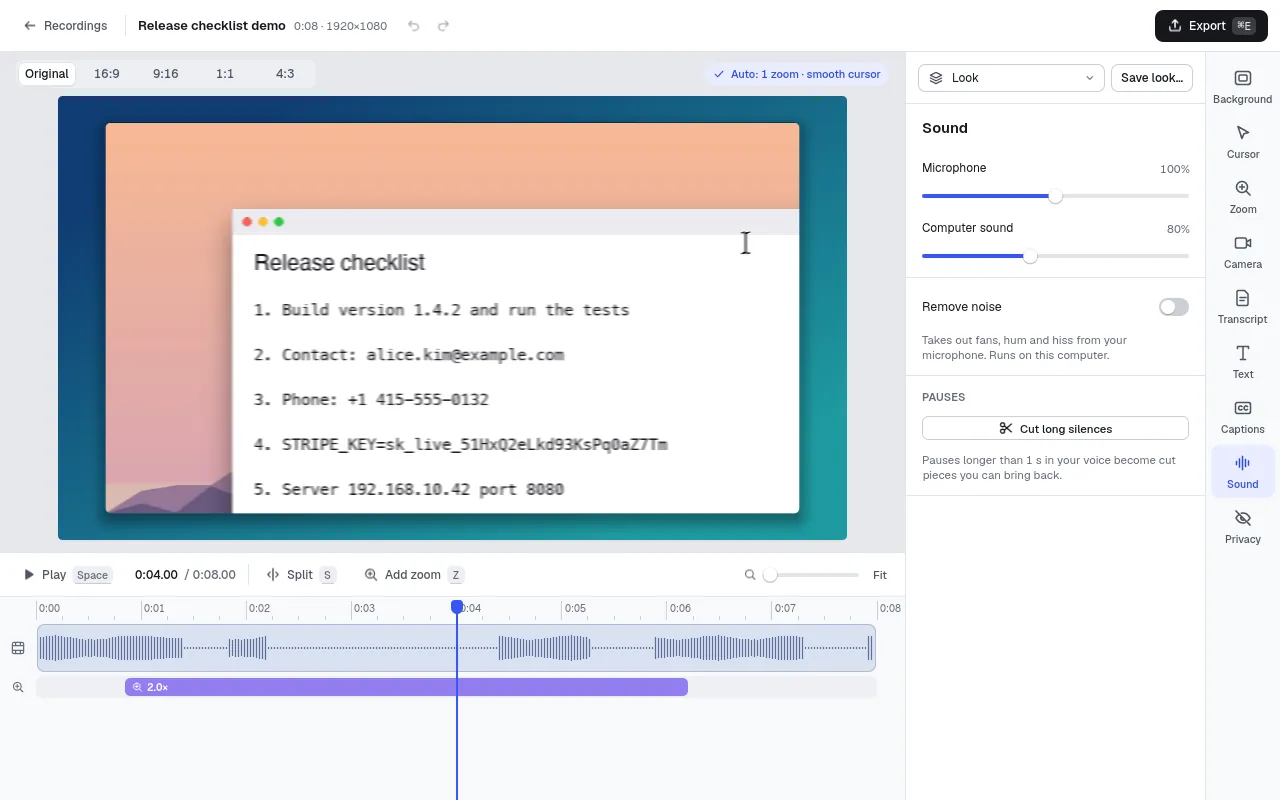Click the audio waveform clip

[x=456, y=648]
